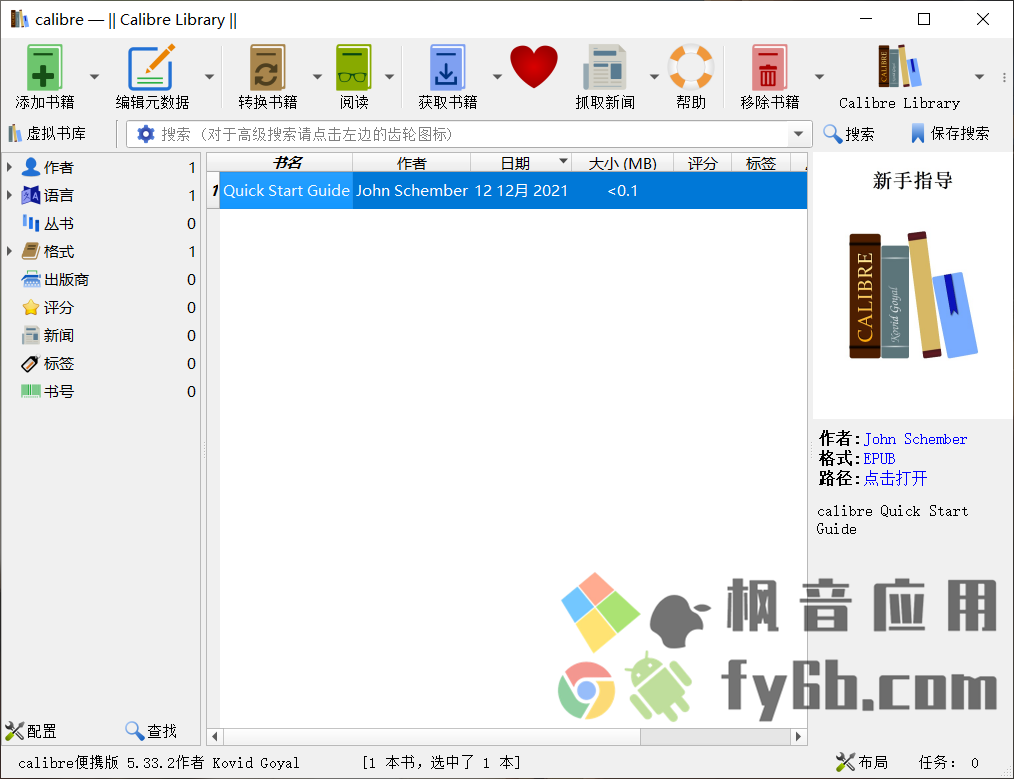Screen dimensions: 1014x779
Task: Click John Schember cell in book row
Action: point(411,191)
